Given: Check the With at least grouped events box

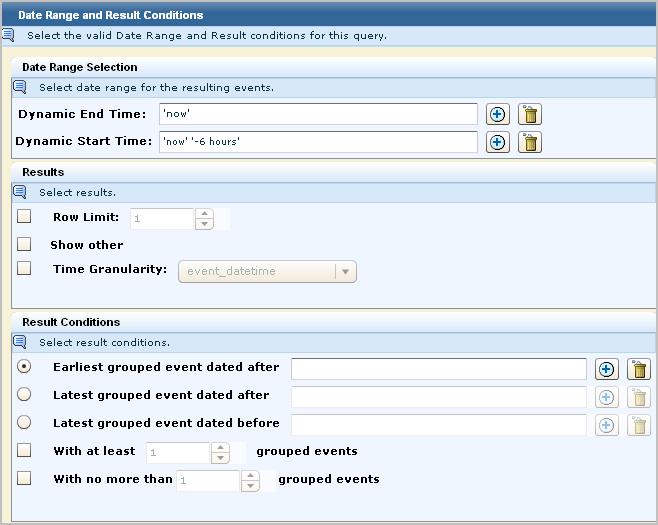Looking at the screenshot, I should pos(24,450).
